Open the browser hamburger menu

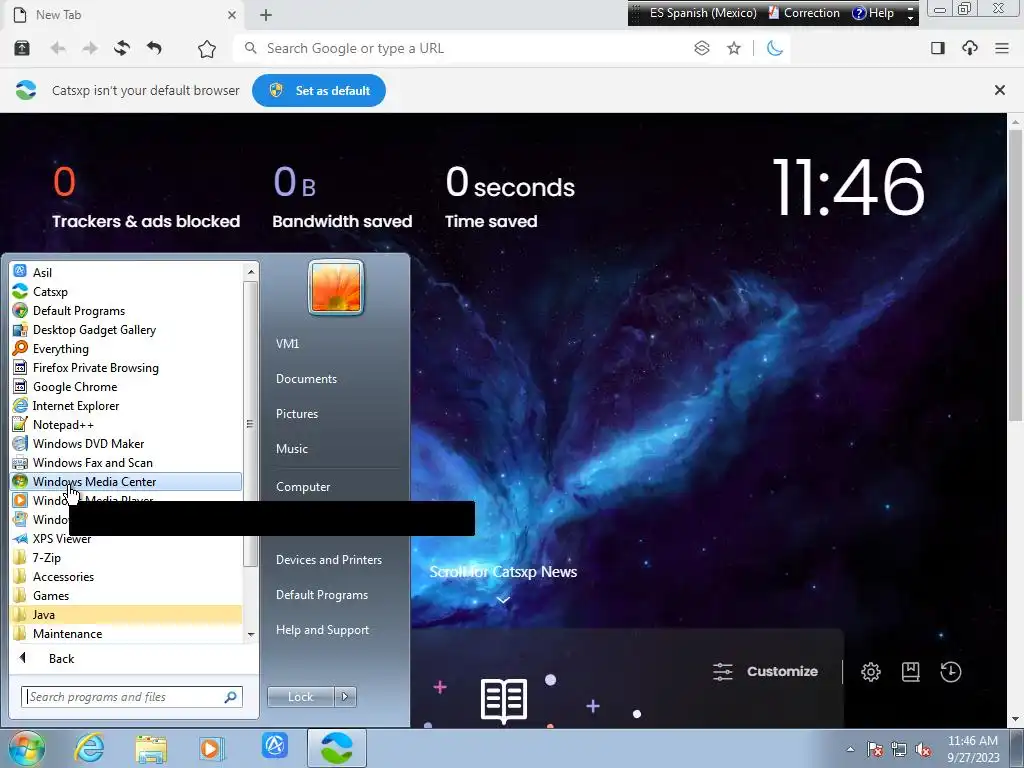(1002, 48)
